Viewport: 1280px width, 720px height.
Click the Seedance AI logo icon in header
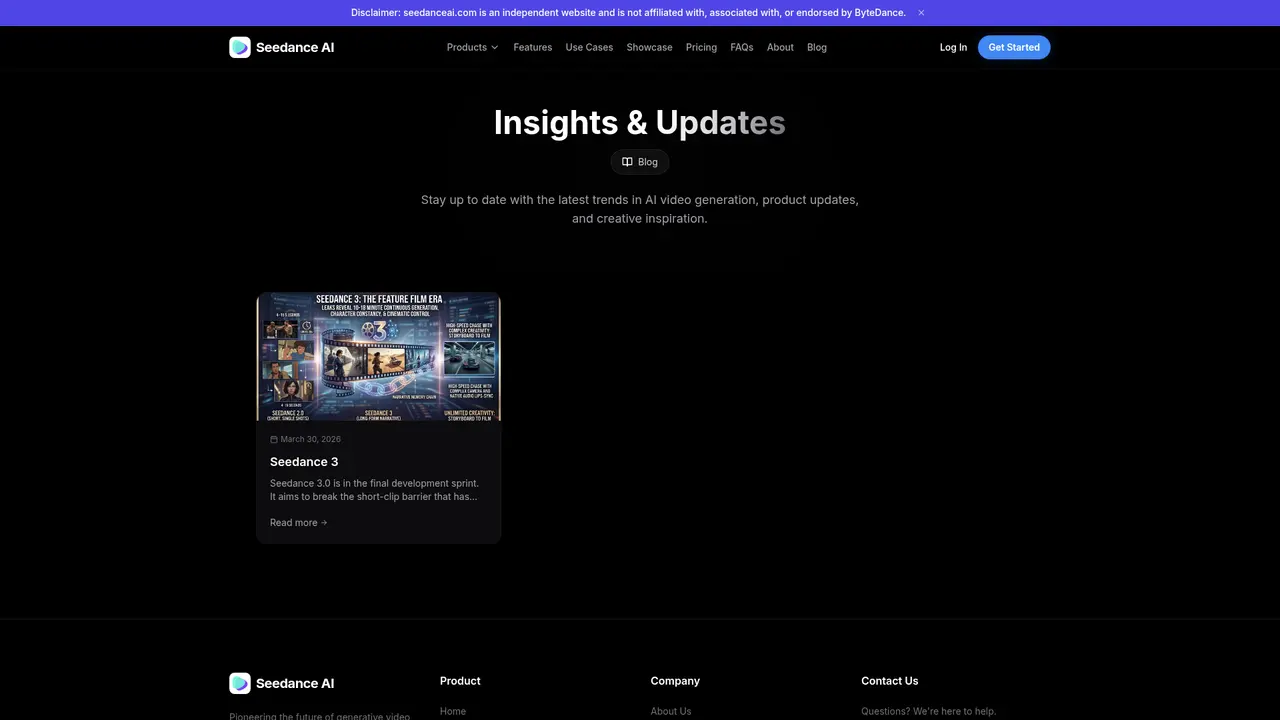tap(240, 47)
